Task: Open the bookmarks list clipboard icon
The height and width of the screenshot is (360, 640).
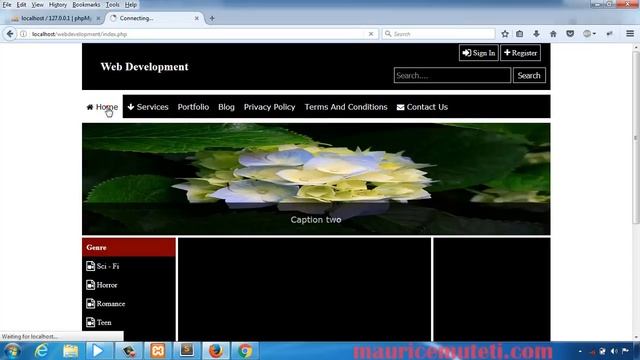Action: click(x=520, y=34)
